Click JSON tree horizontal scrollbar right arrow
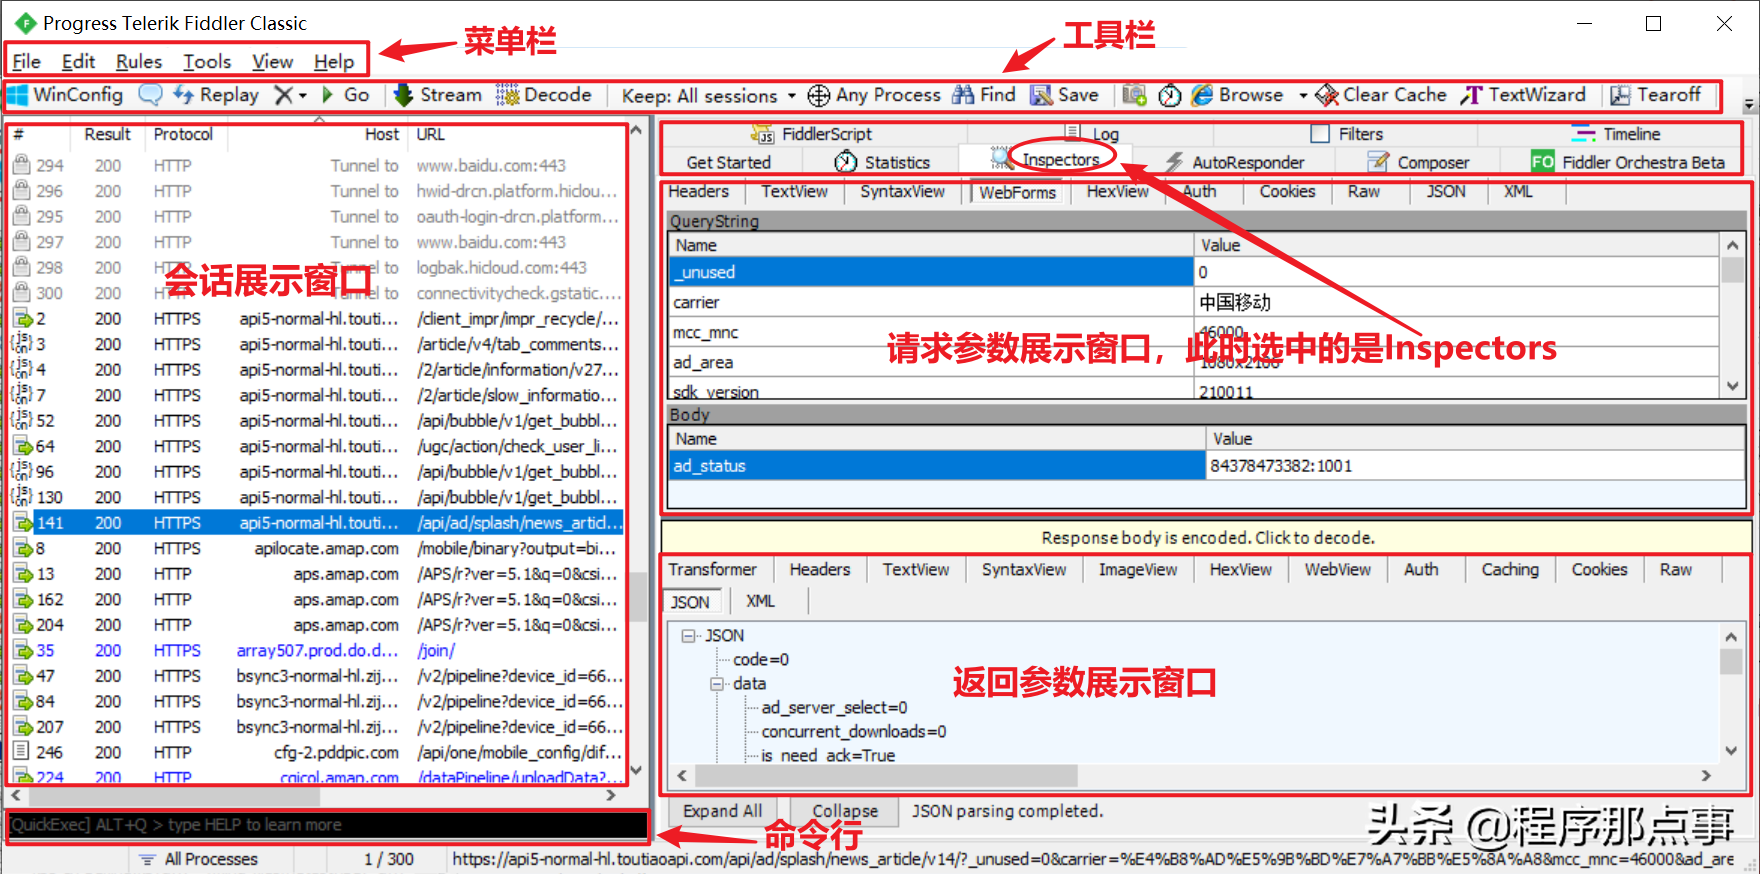Viewport: 1760px width, 874px height. pyautogui.click(x=1706, y=776)
